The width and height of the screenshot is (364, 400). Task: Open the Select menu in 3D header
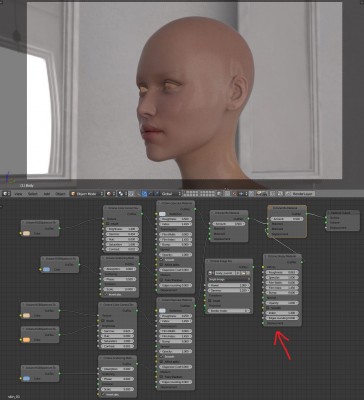[x=33, y=194]
